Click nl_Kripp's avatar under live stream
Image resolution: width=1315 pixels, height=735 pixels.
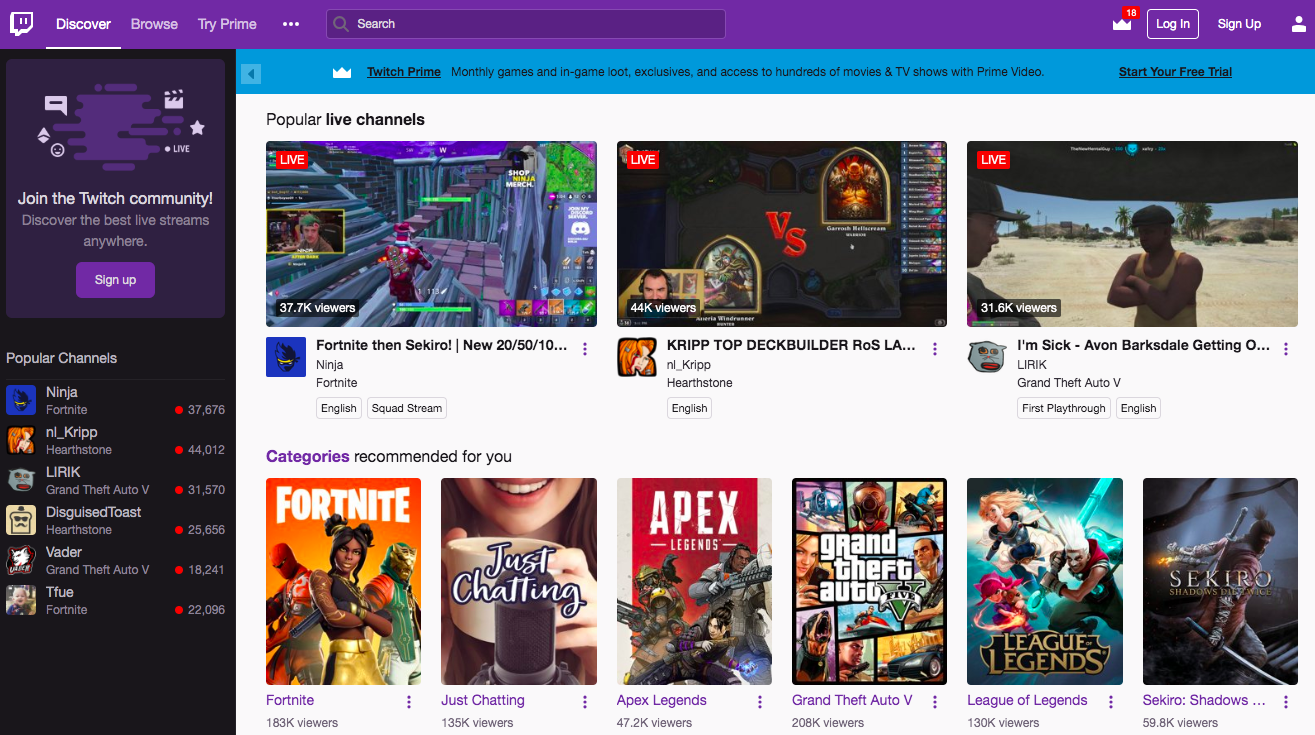tap(637, 357)
